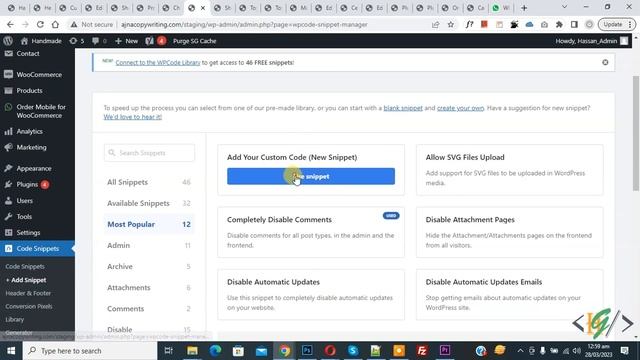Open the New content menu
640x360 pixels.
pos(127,41)
